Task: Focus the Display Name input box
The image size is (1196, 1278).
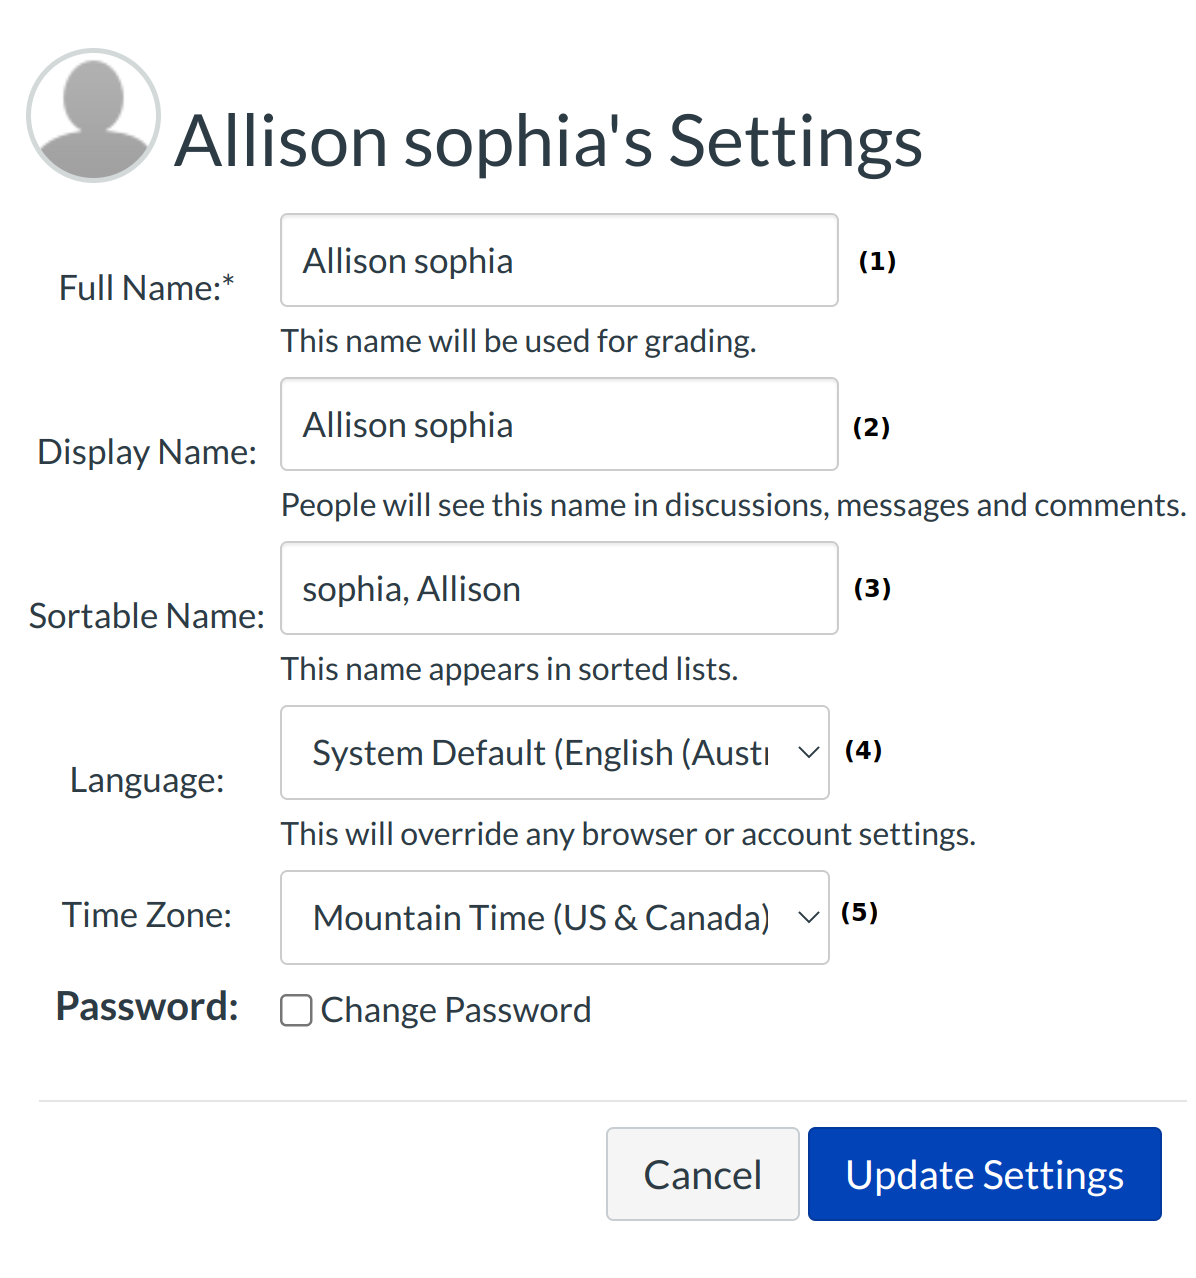Action: 558,424
